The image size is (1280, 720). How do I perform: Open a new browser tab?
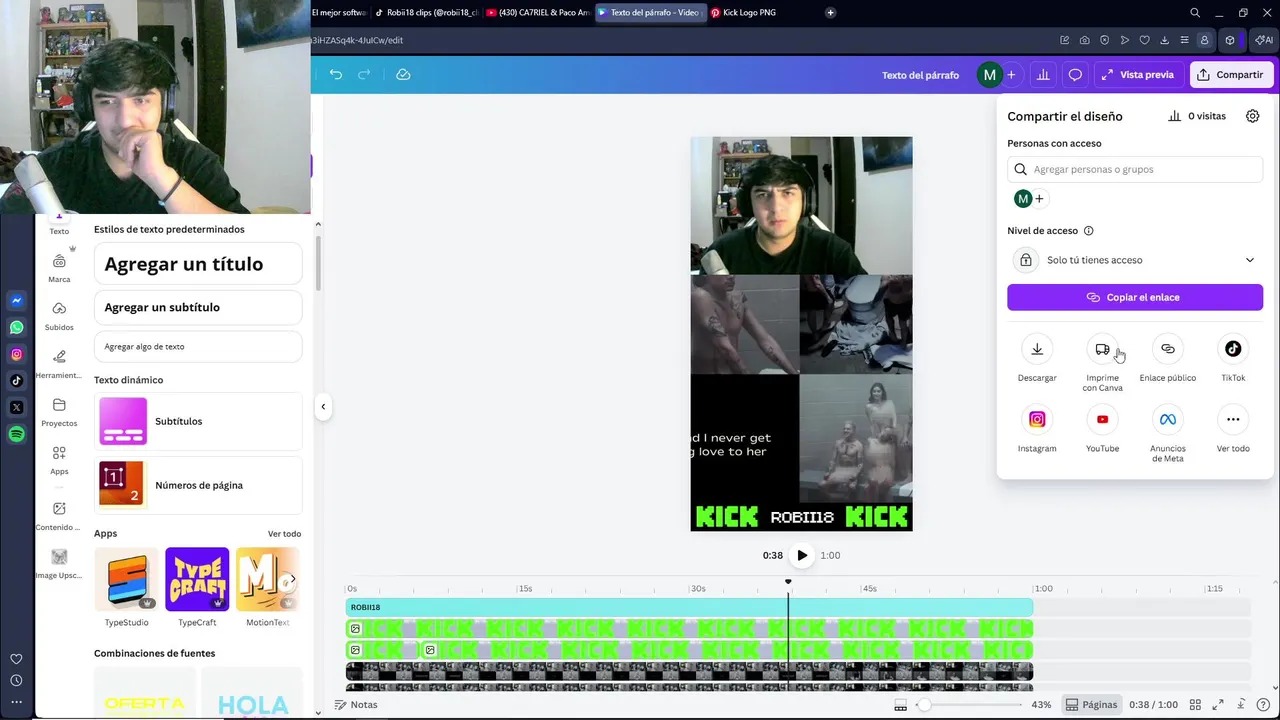click(830, 13)
